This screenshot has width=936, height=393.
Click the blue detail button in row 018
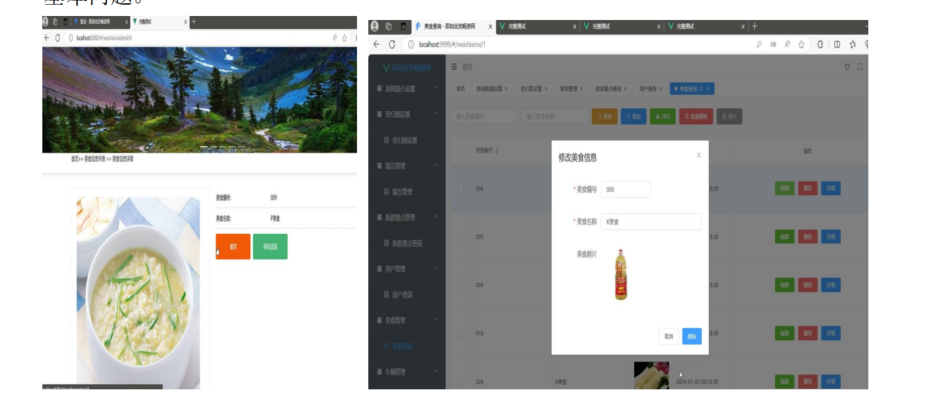pos(831,333)
